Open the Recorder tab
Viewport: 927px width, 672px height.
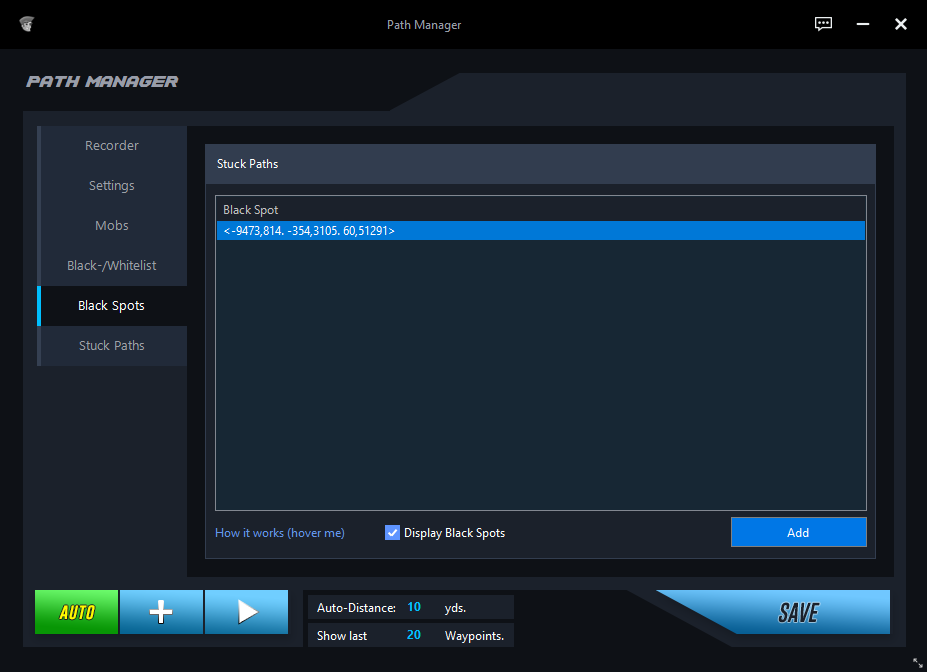click(x=112, y=146)
